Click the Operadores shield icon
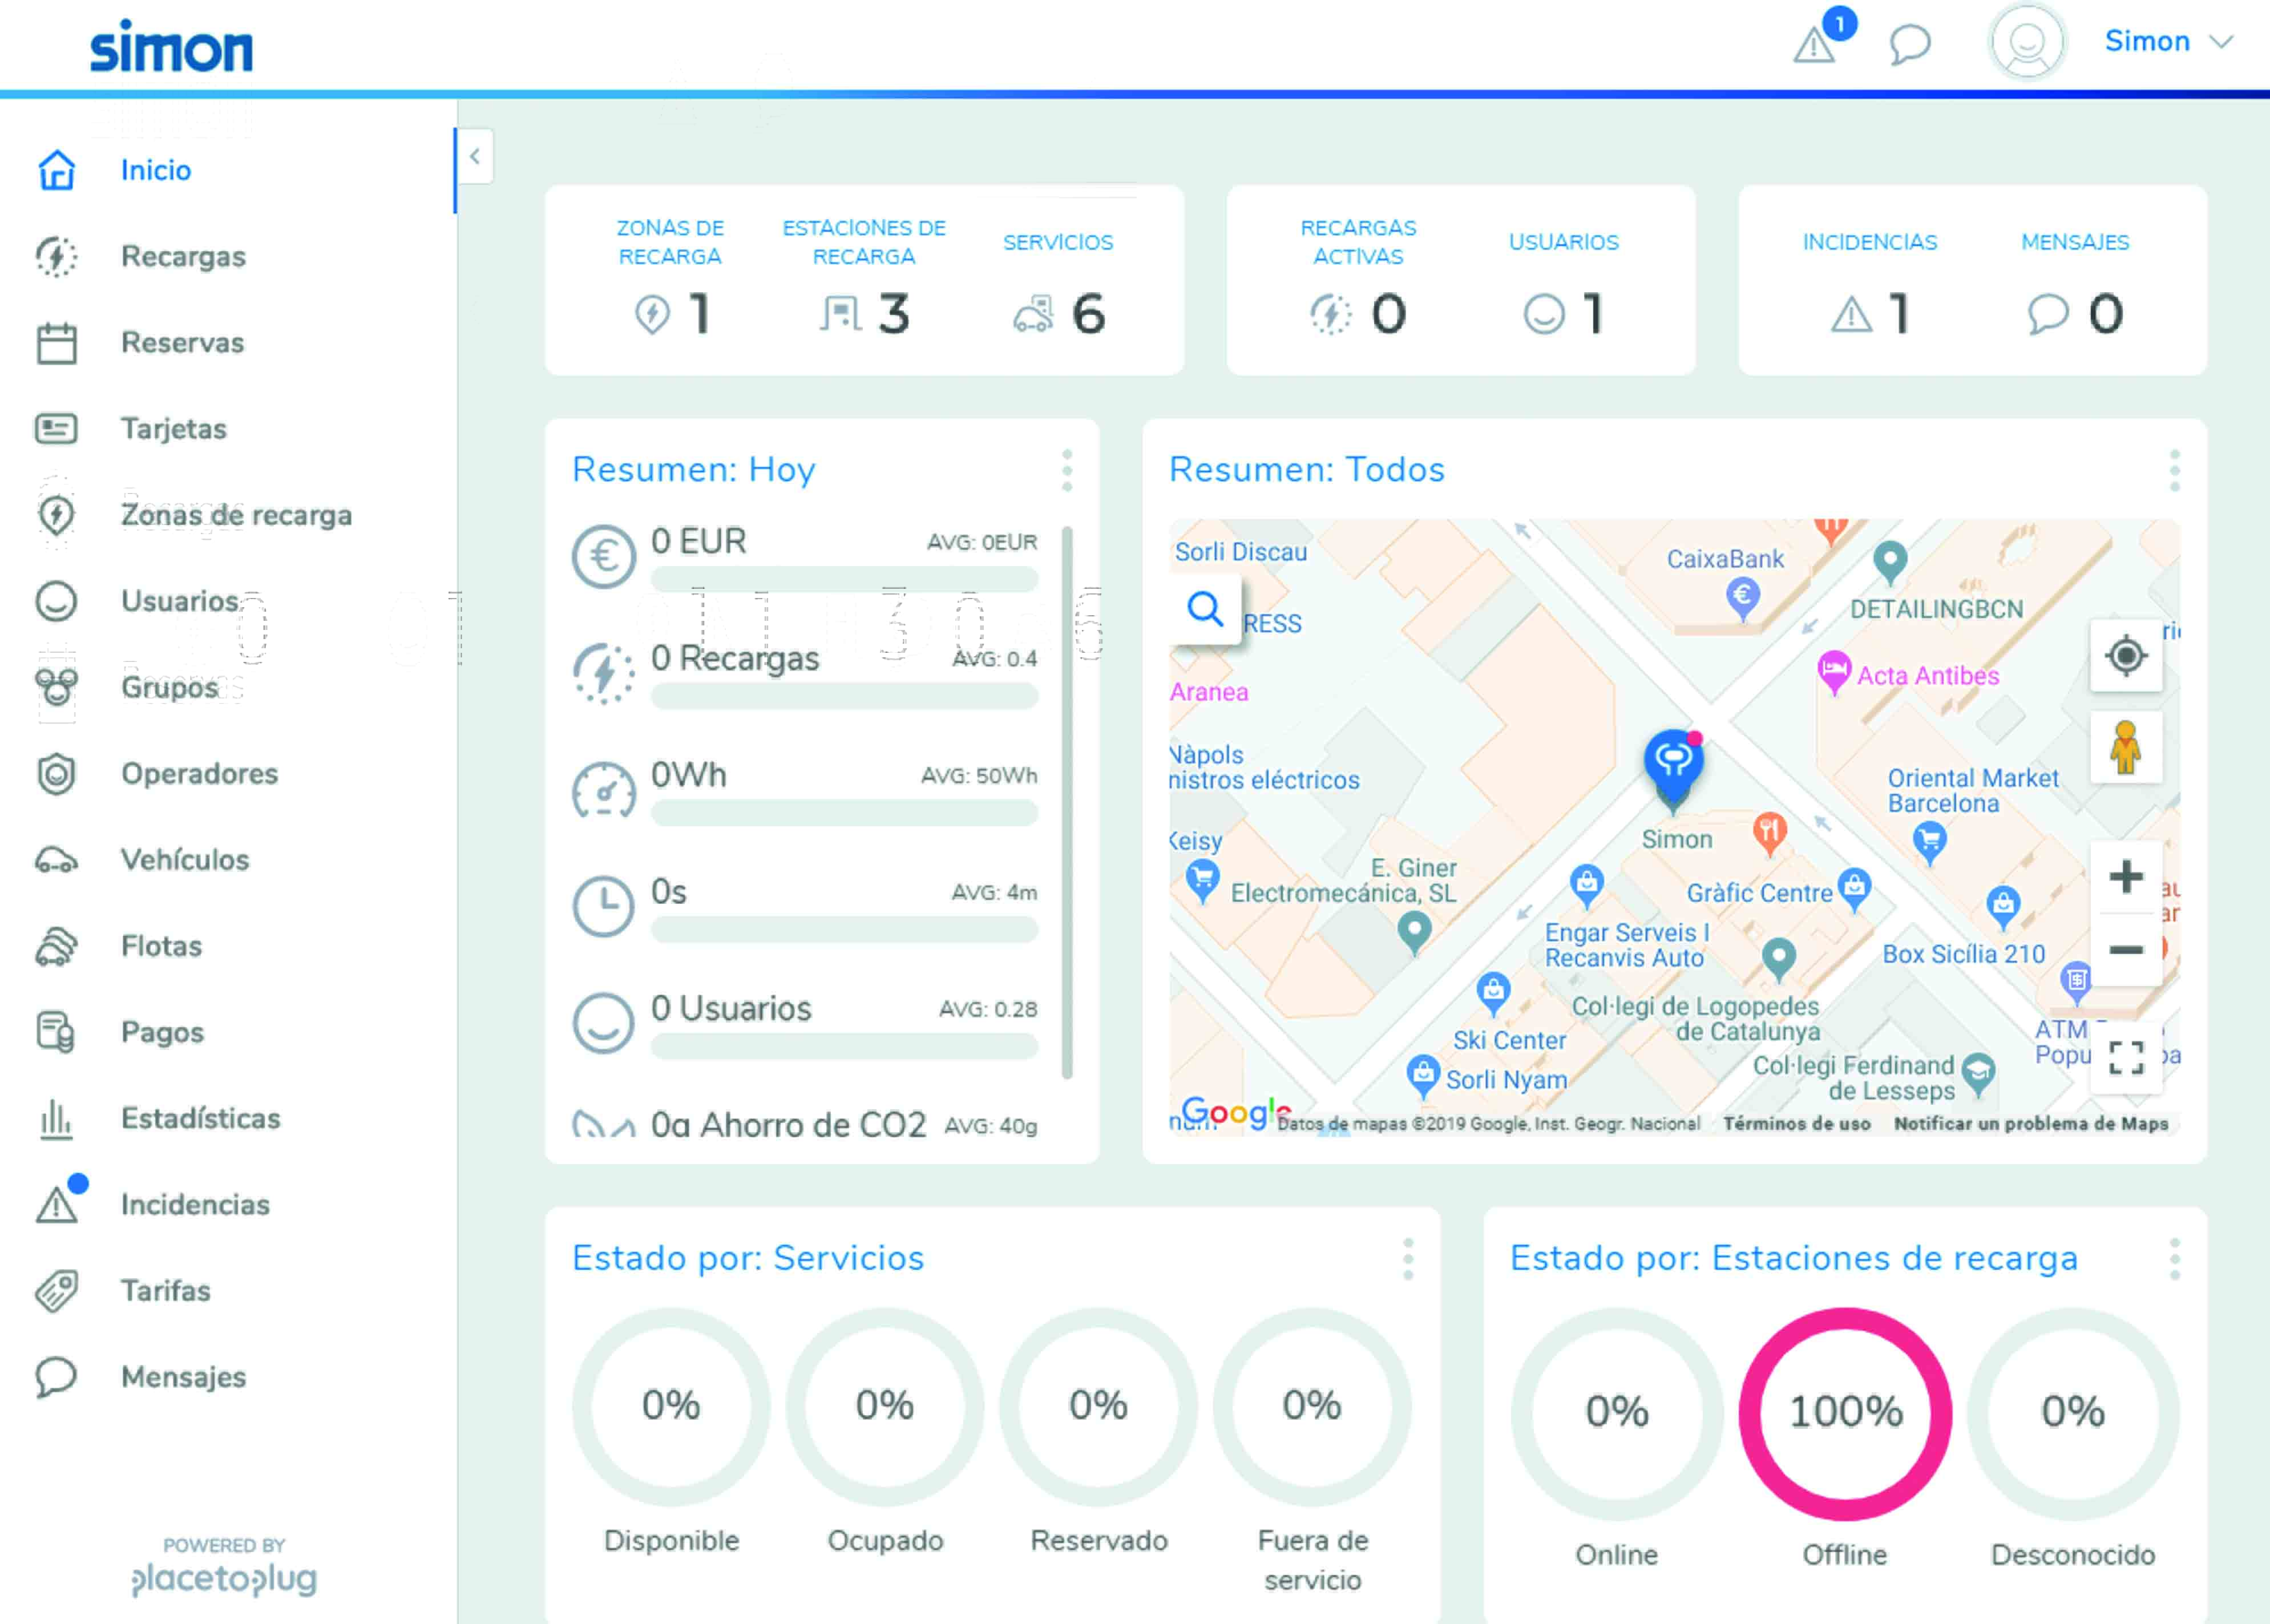 tap(56, 773)
